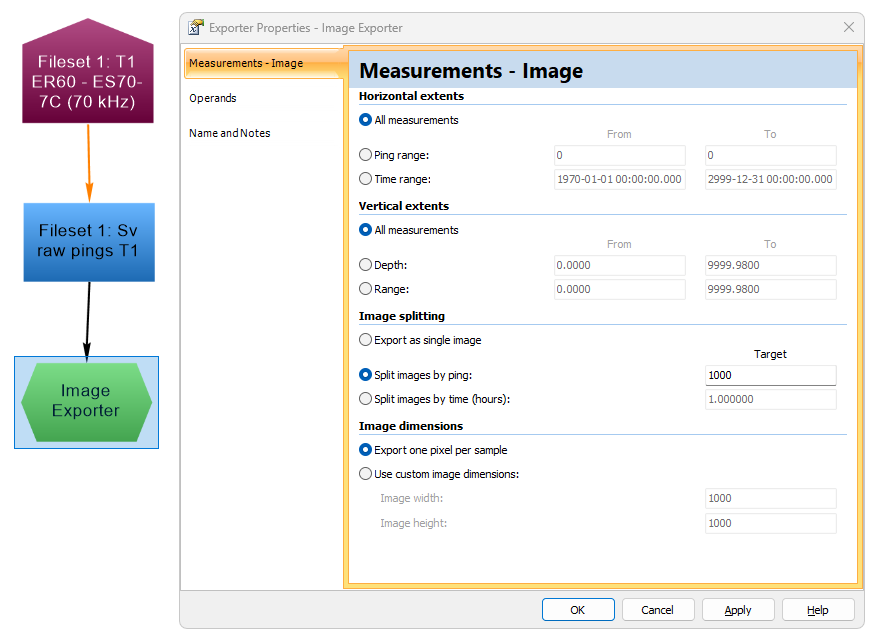Image resolution: width=878 pixels, height=642 pixels.
Task: Open the Name and Notes page
Action: [230, 133]
